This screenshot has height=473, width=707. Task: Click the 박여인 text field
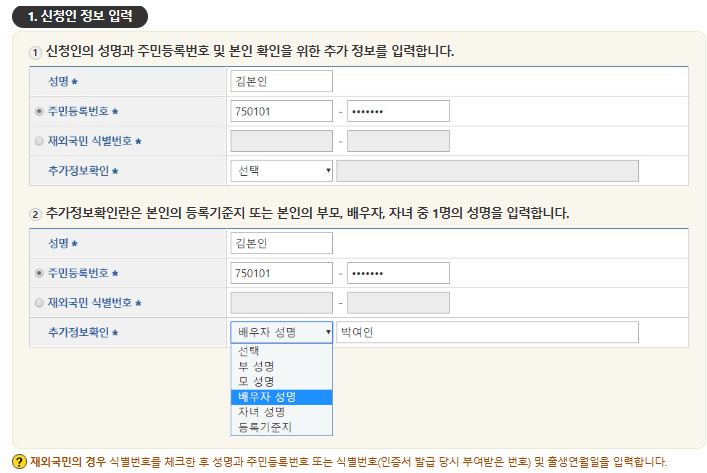point(487,332)
